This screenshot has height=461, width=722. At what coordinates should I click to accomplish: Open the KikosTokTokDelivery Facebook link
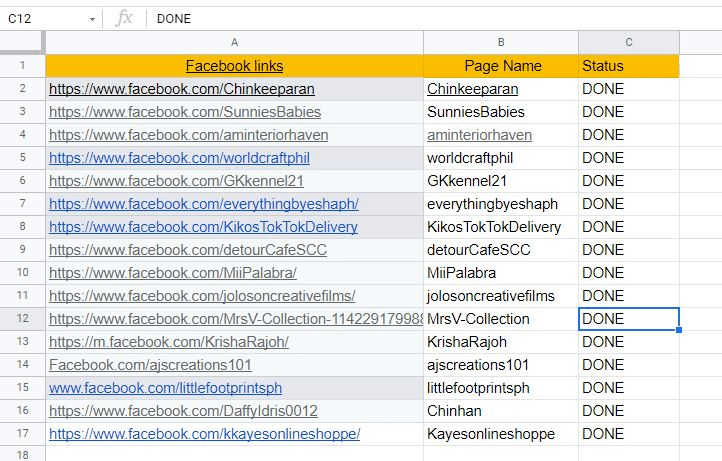click(x=203, y=227)
